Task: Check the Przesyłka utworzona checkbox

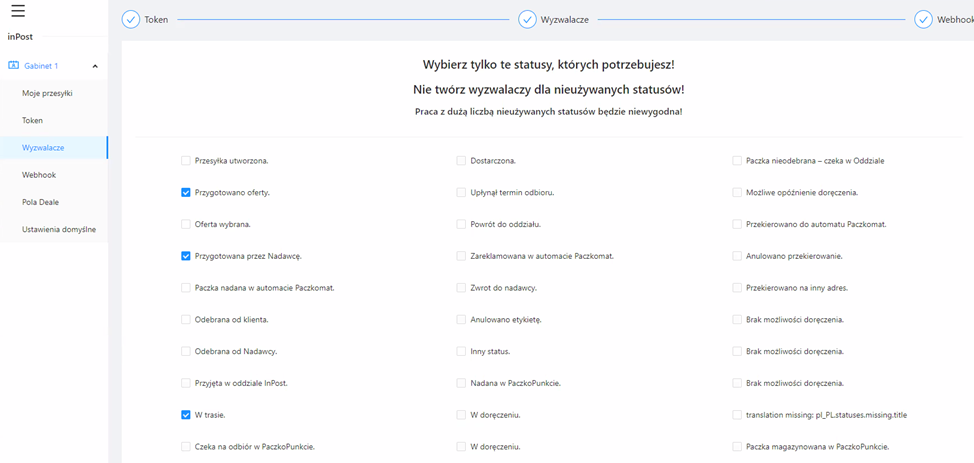Action: coord(185,160)
